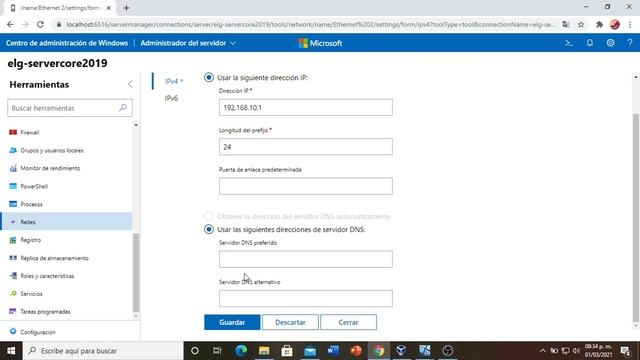
Task: Open Task View from the taskbar
Action: 217,351
